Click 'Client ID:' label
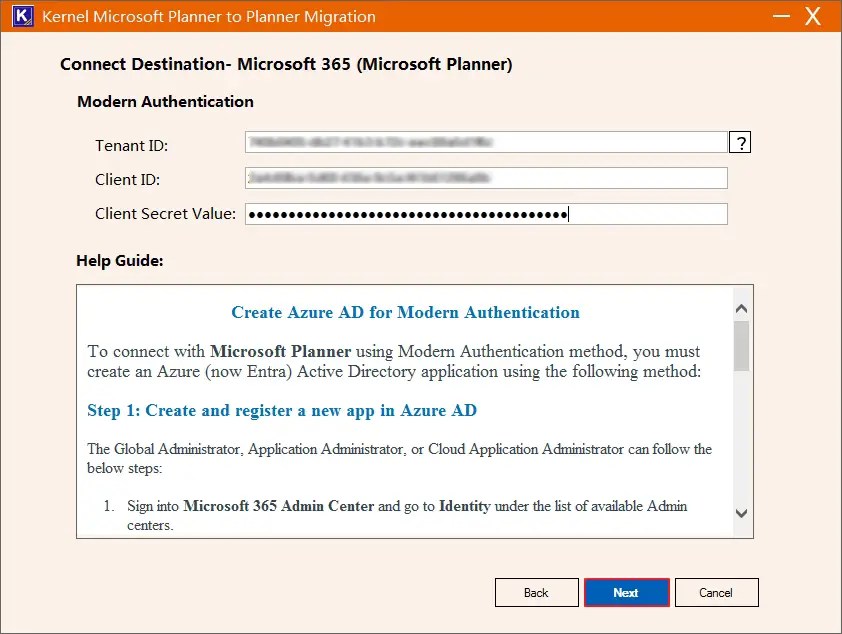 coord(128,180)
